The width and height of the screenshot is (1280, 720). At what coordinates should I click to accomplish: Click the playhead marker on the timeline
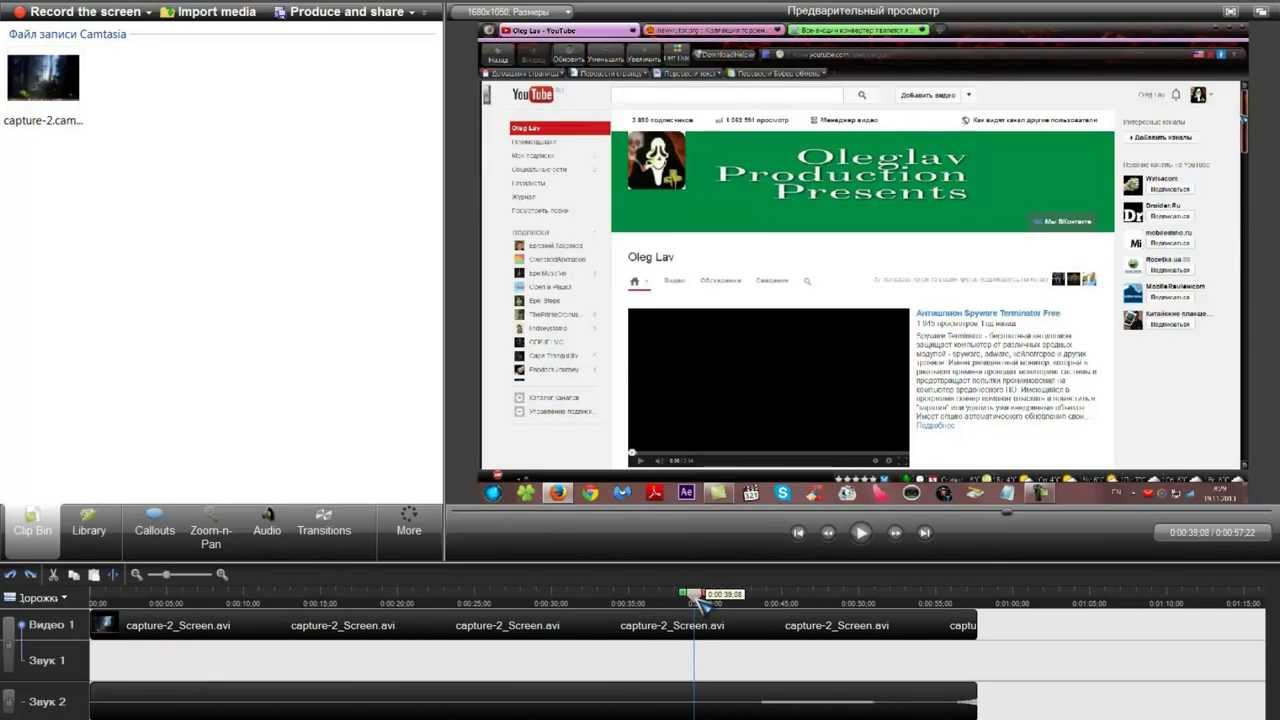(x=694, y=594)
